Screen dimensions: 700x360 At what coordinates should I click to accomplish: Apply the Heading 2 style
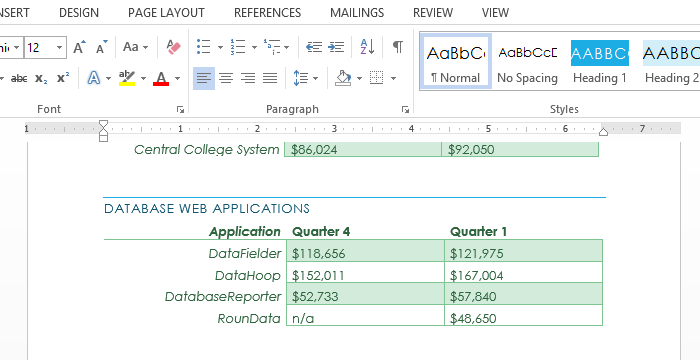point(671,61)
